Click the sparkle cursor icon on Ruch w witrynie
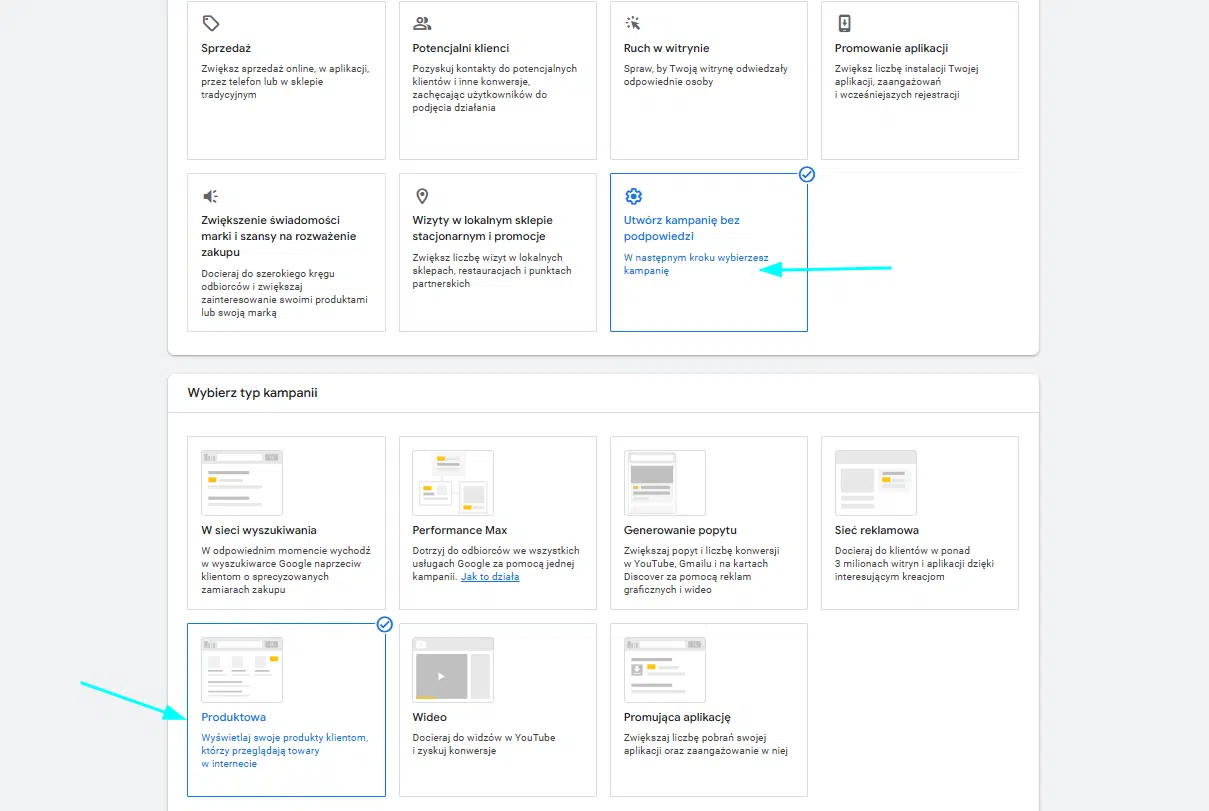The height and width of the screenshot is (811, 1209). coord(633,23)
